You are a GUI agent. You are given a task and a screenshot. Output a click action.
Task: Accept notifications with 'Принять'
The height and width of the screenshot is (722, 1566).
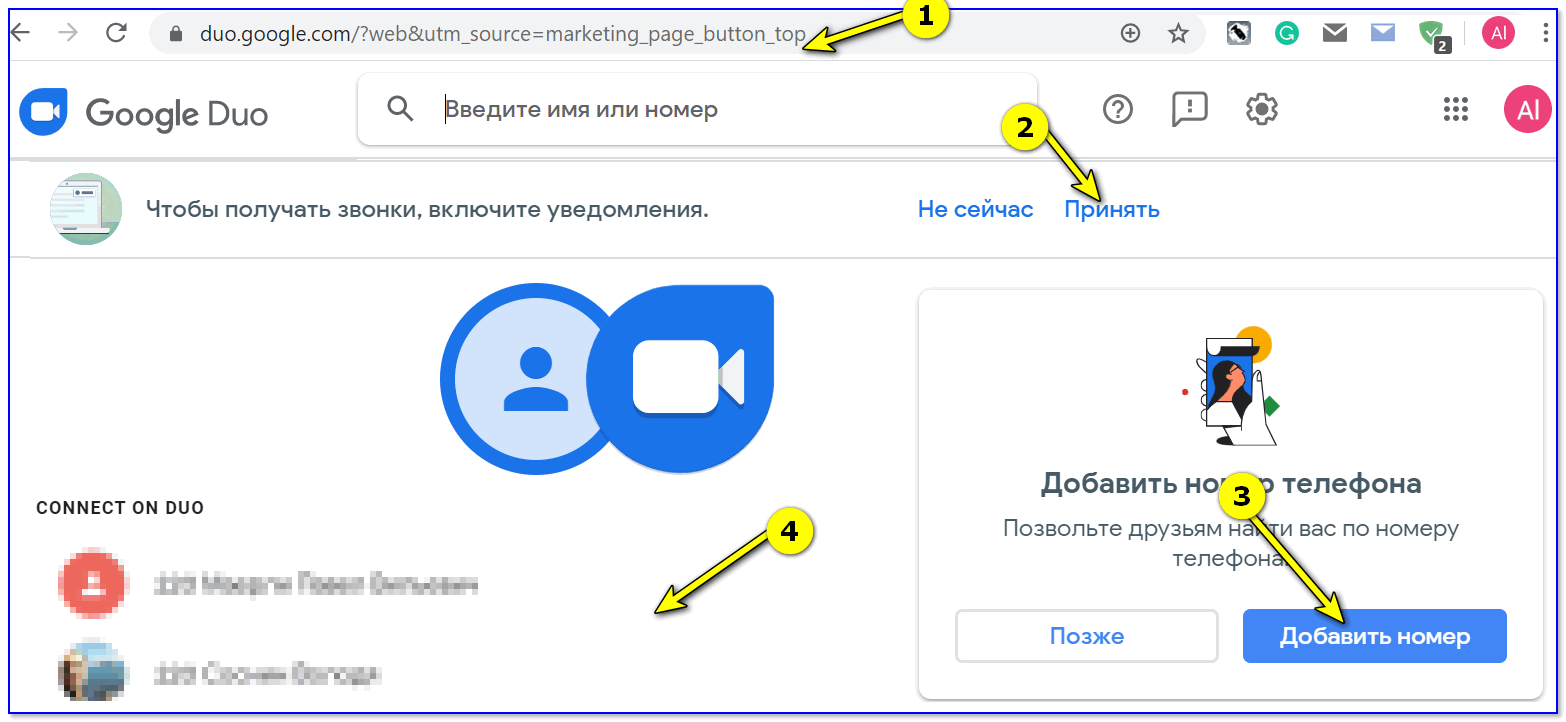pyautogui.click(x=1112, y=210)
